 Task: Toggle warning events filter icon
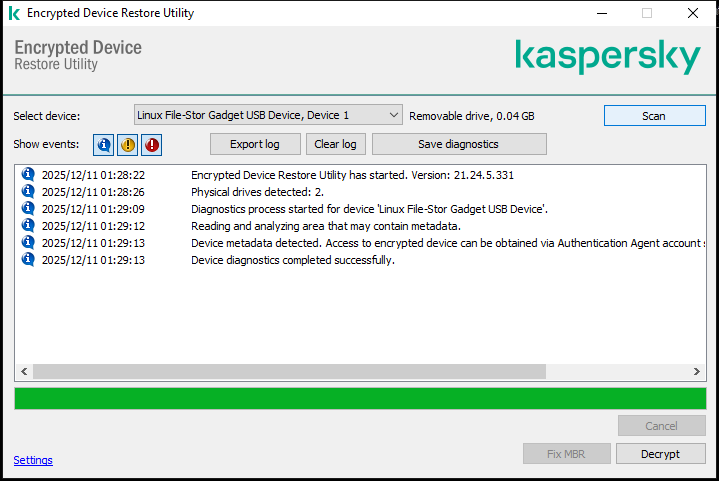127,145
